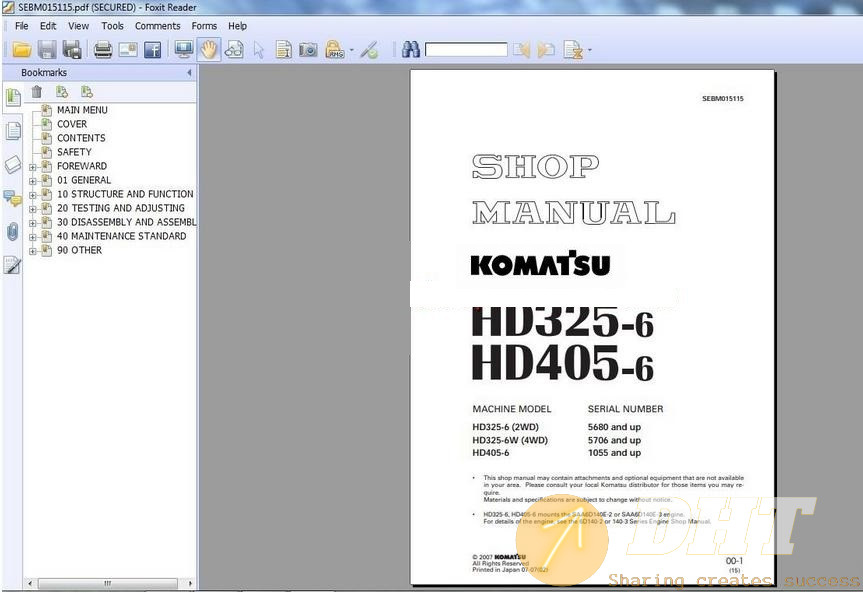Screen dimensions: 863x593
Task: Click the second add-bookmark icon in Bookmarks bar
Action: [x=86, y=92]
